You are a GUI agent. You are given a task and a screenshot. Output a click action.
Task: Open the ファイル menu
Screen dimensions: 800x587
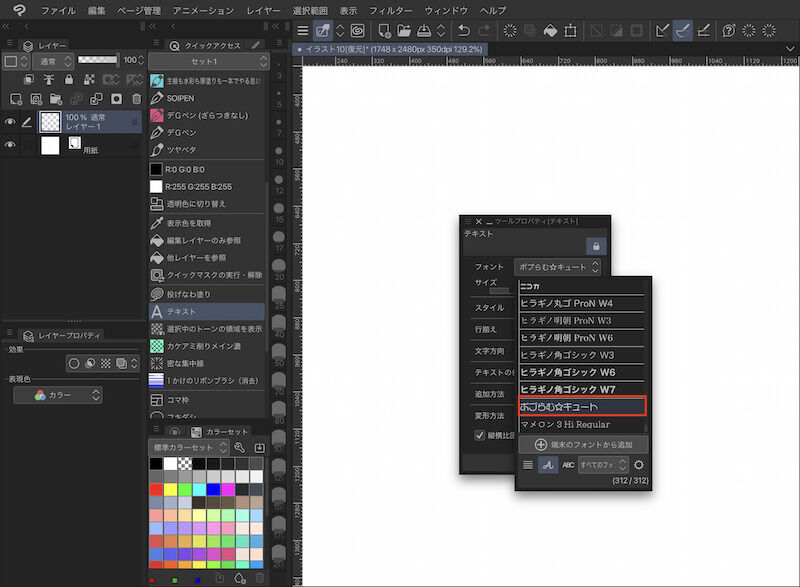pos(58,10)
